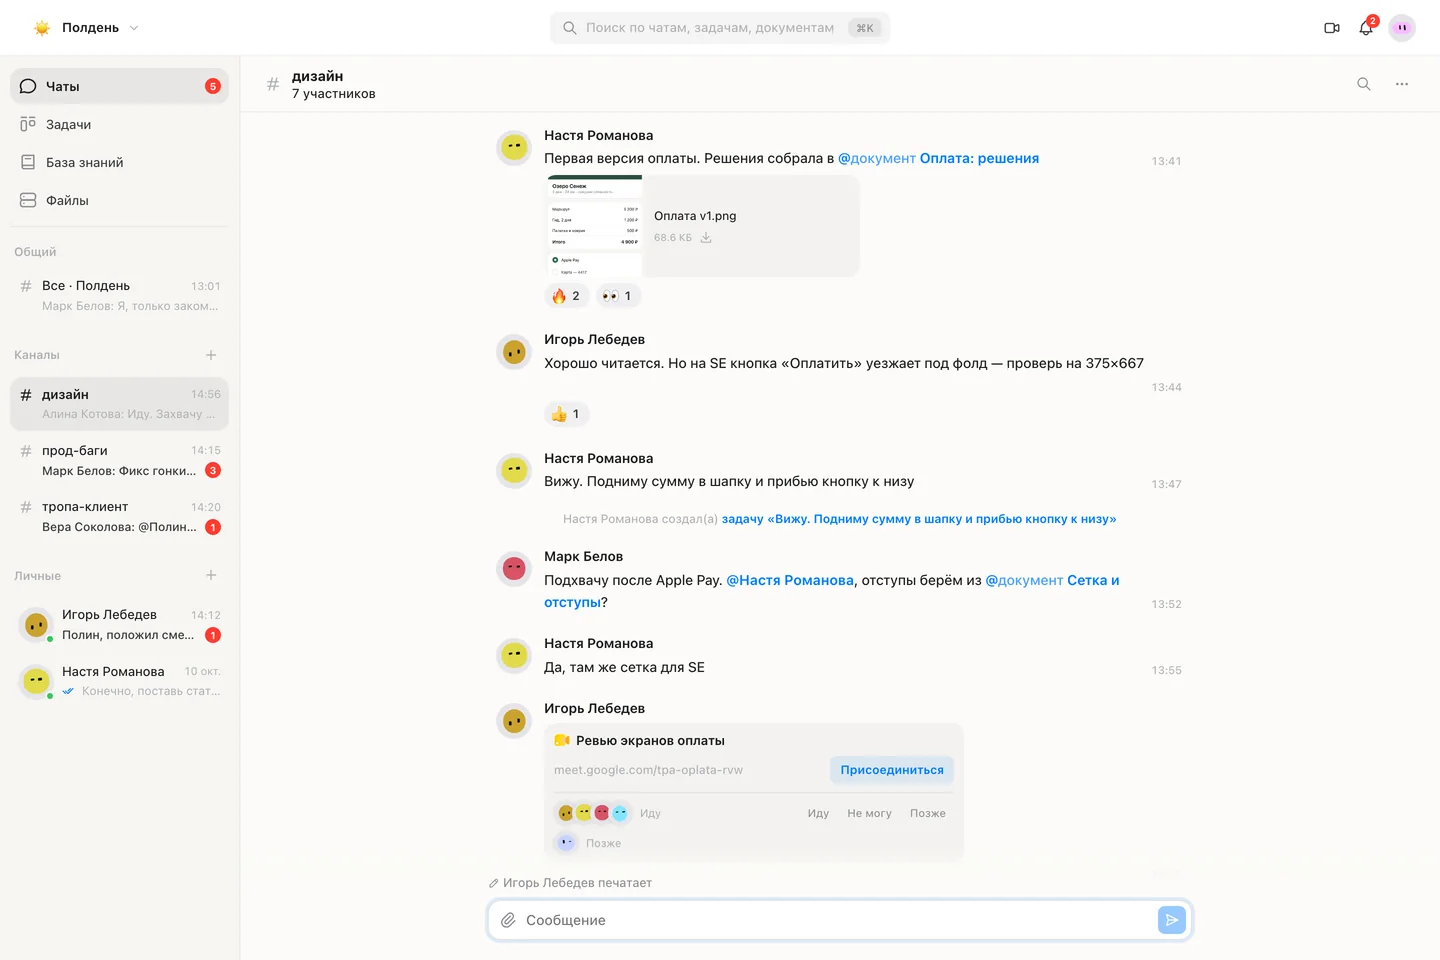
Task: Open the chat with Настя Романова
Action: (x=119, y=681)
